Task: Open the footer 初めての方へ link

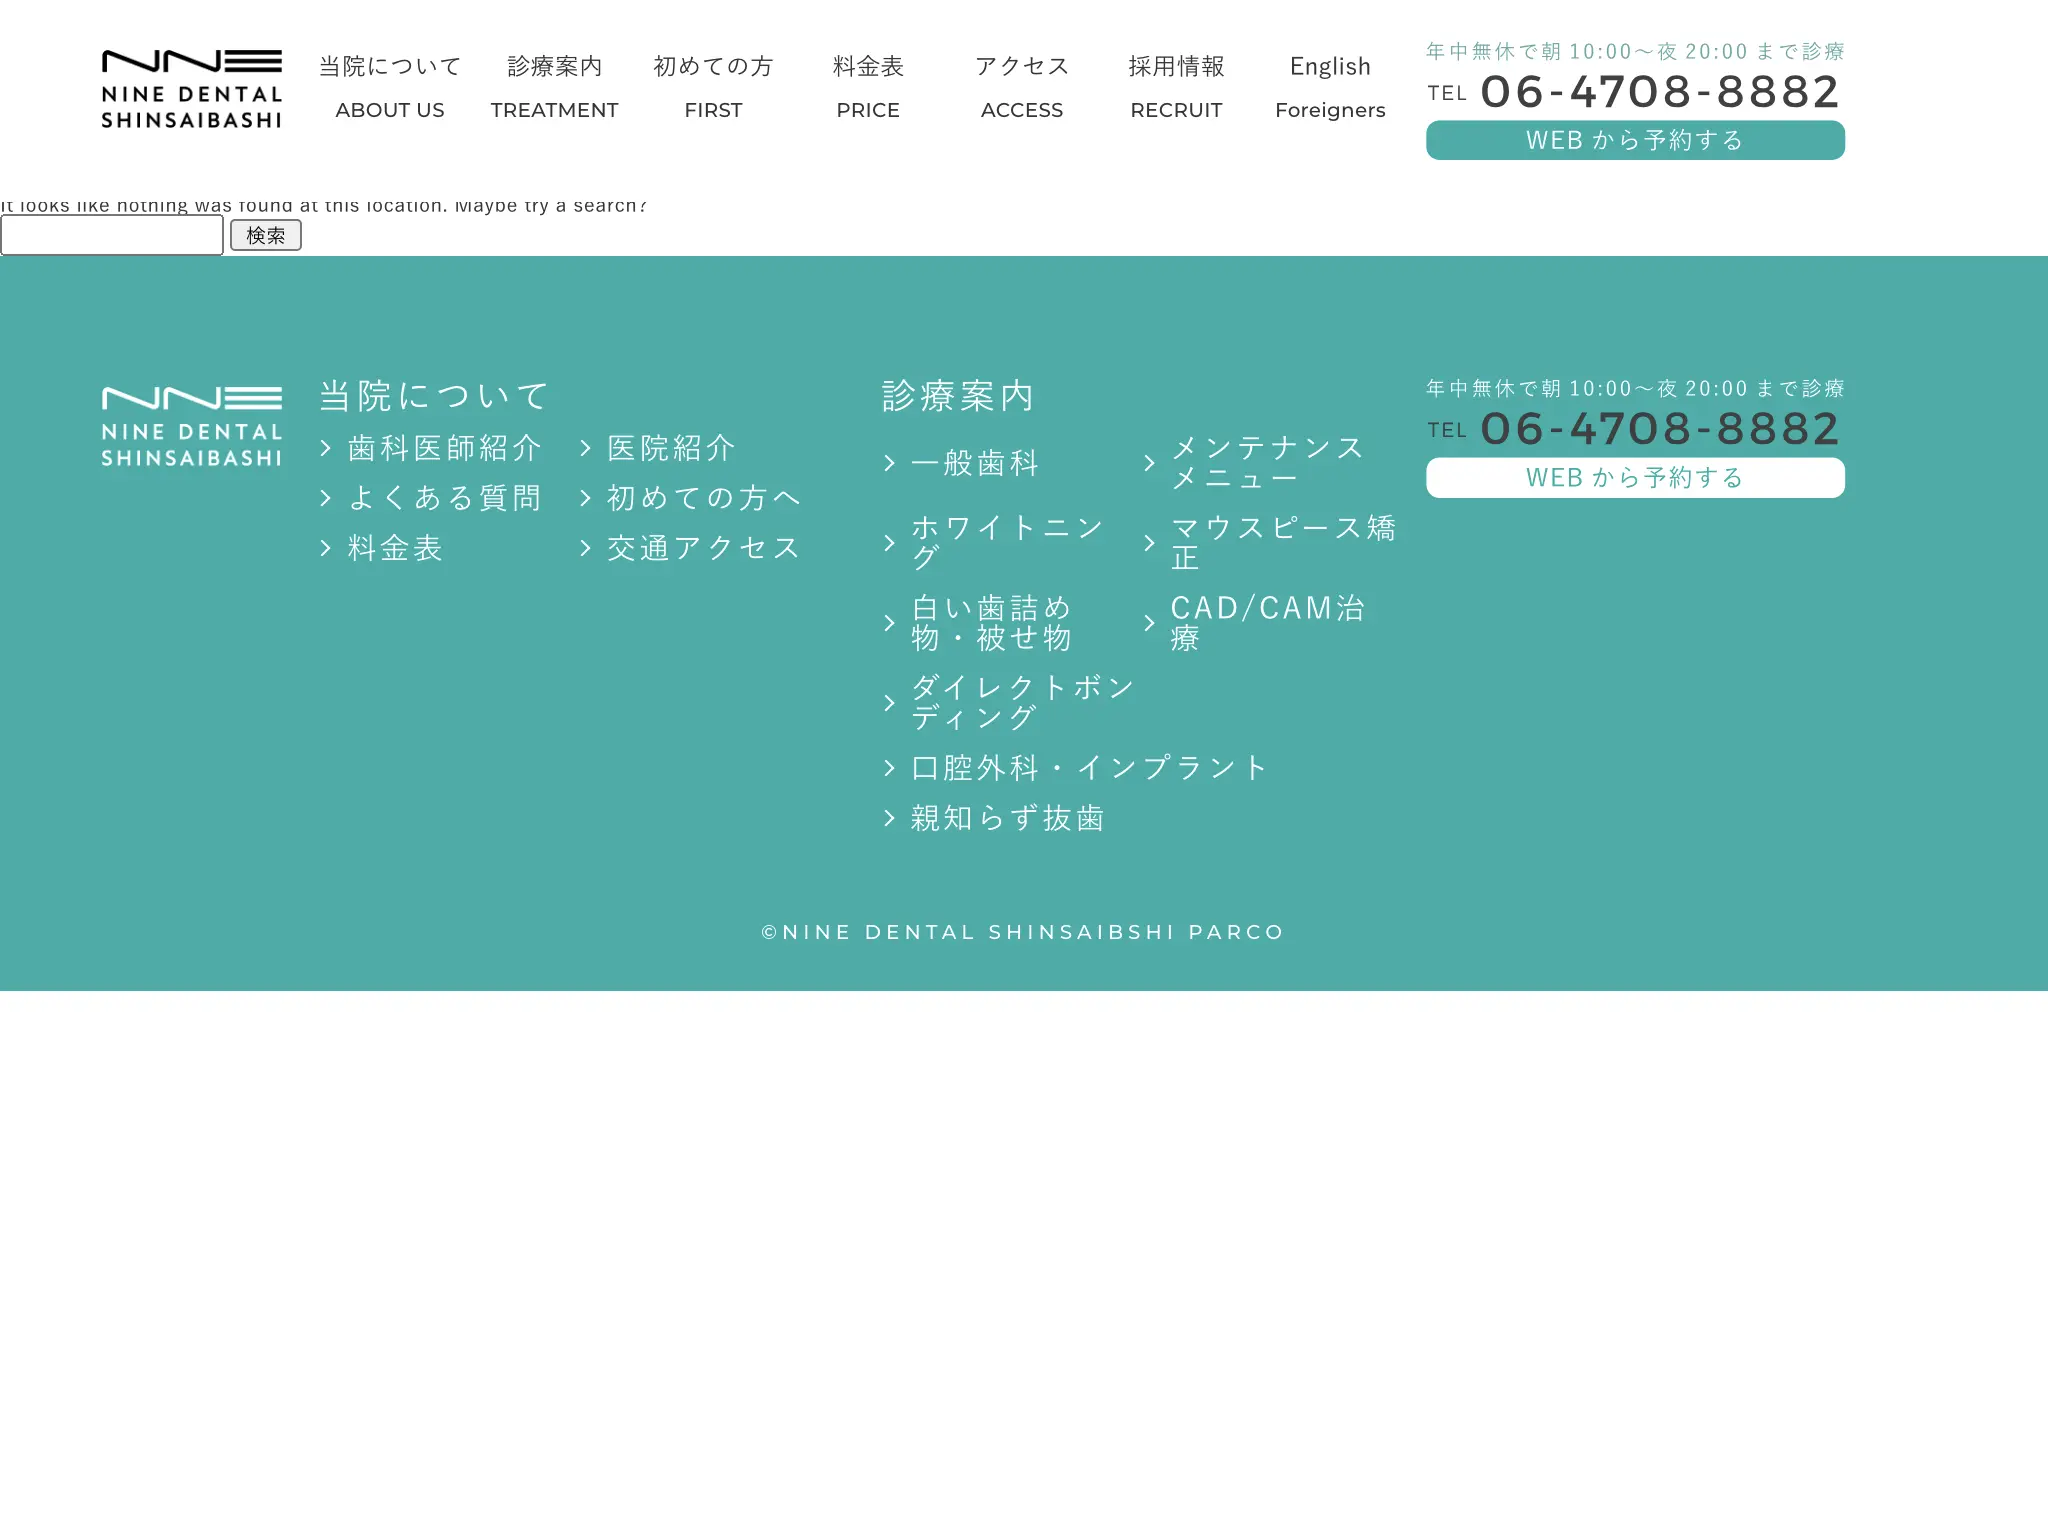Action: tap(704, 498)
